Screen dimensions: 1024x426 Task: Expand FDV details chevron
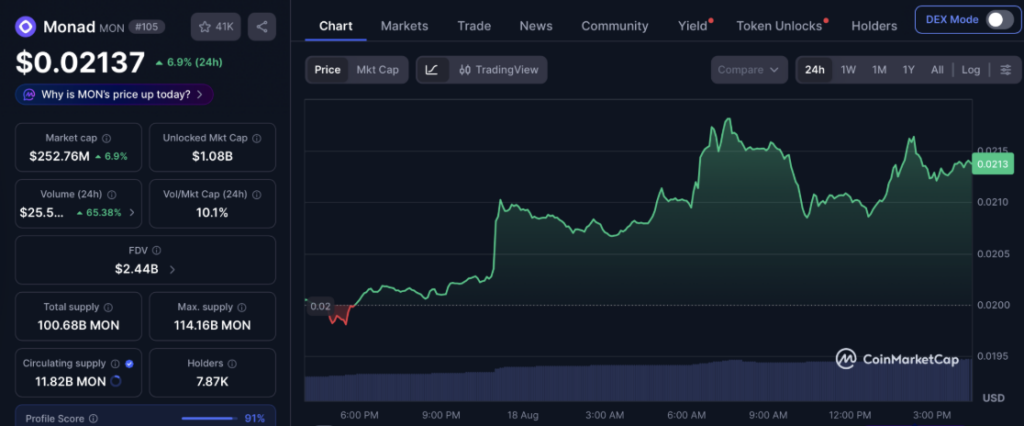tap(172, 269)
